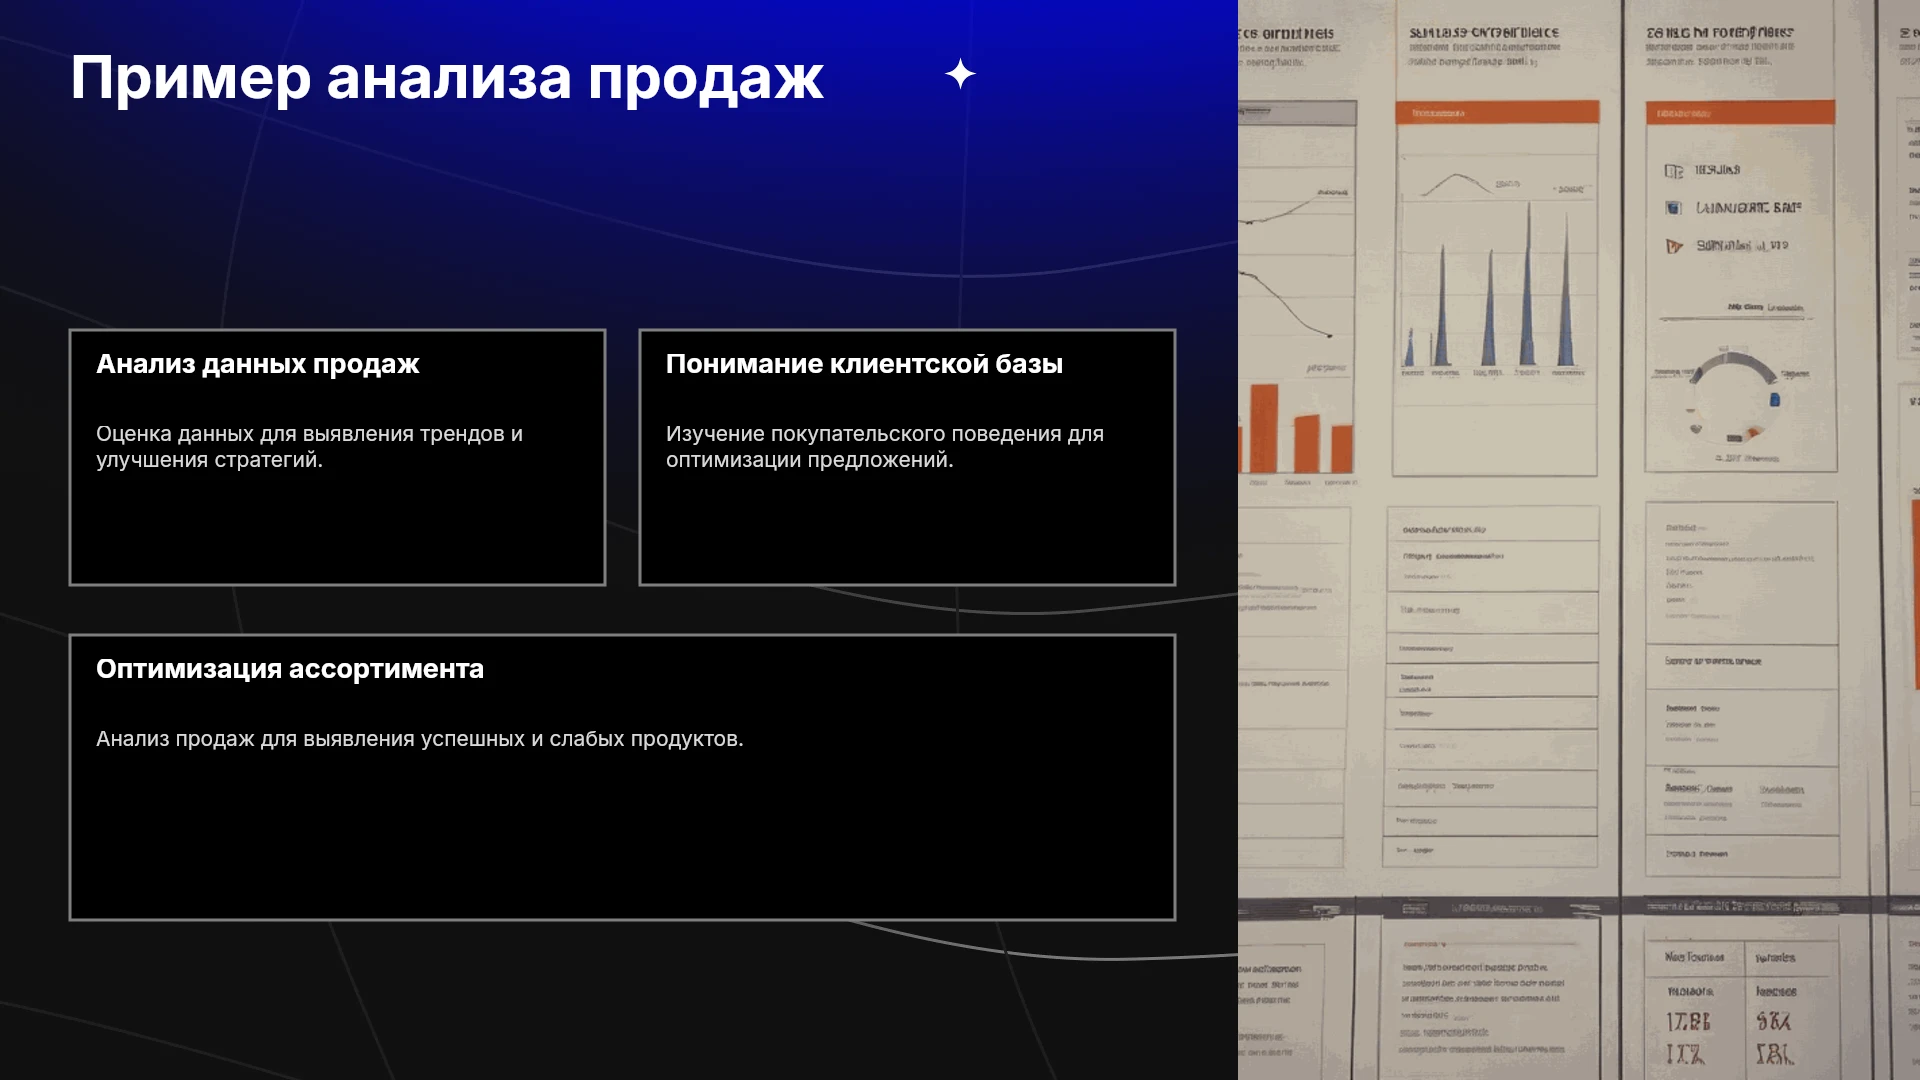Click the text "Изучение покупательского поведения" paragraph
This screenshot has width=1920, height=1080.
pos(885,447)
